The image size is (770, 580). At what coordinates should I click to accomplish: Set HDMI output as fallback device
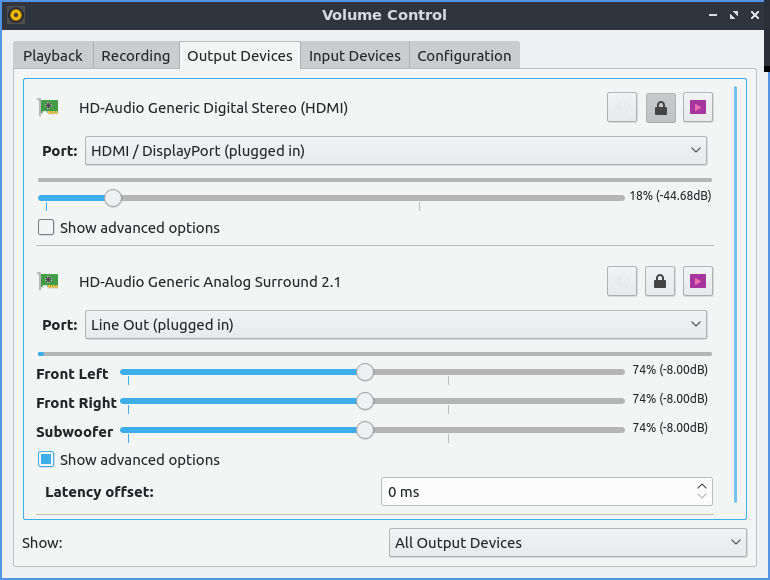[x=698, y=108]
